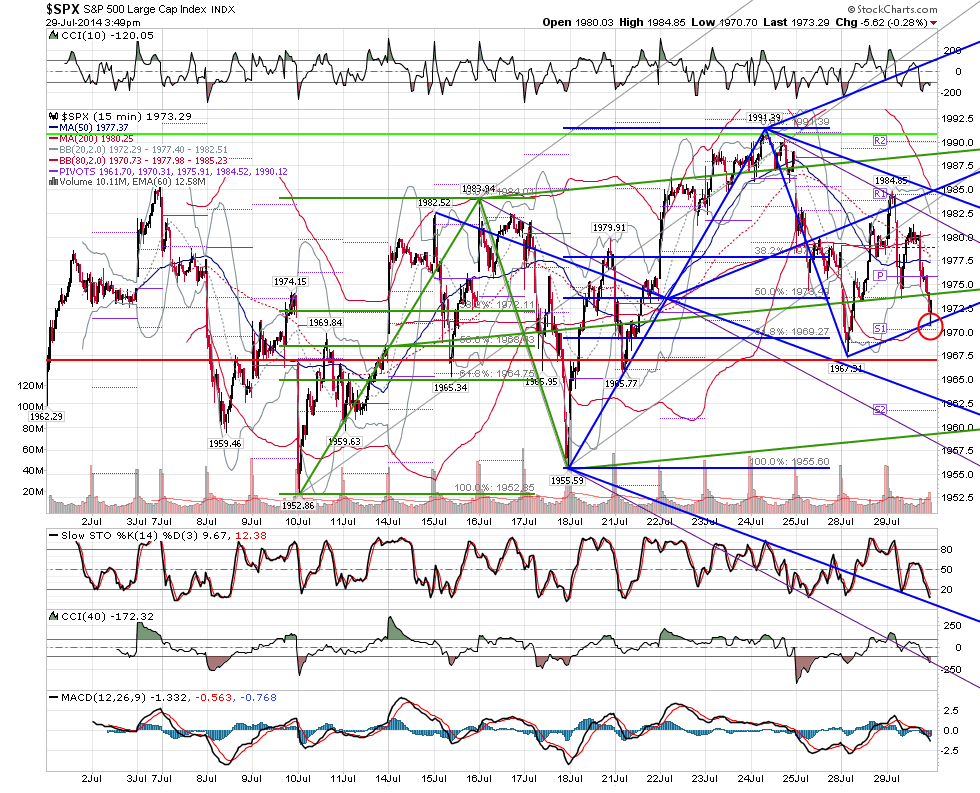
Task: Click the 1952.86 low price label
Action: [298, 505]
